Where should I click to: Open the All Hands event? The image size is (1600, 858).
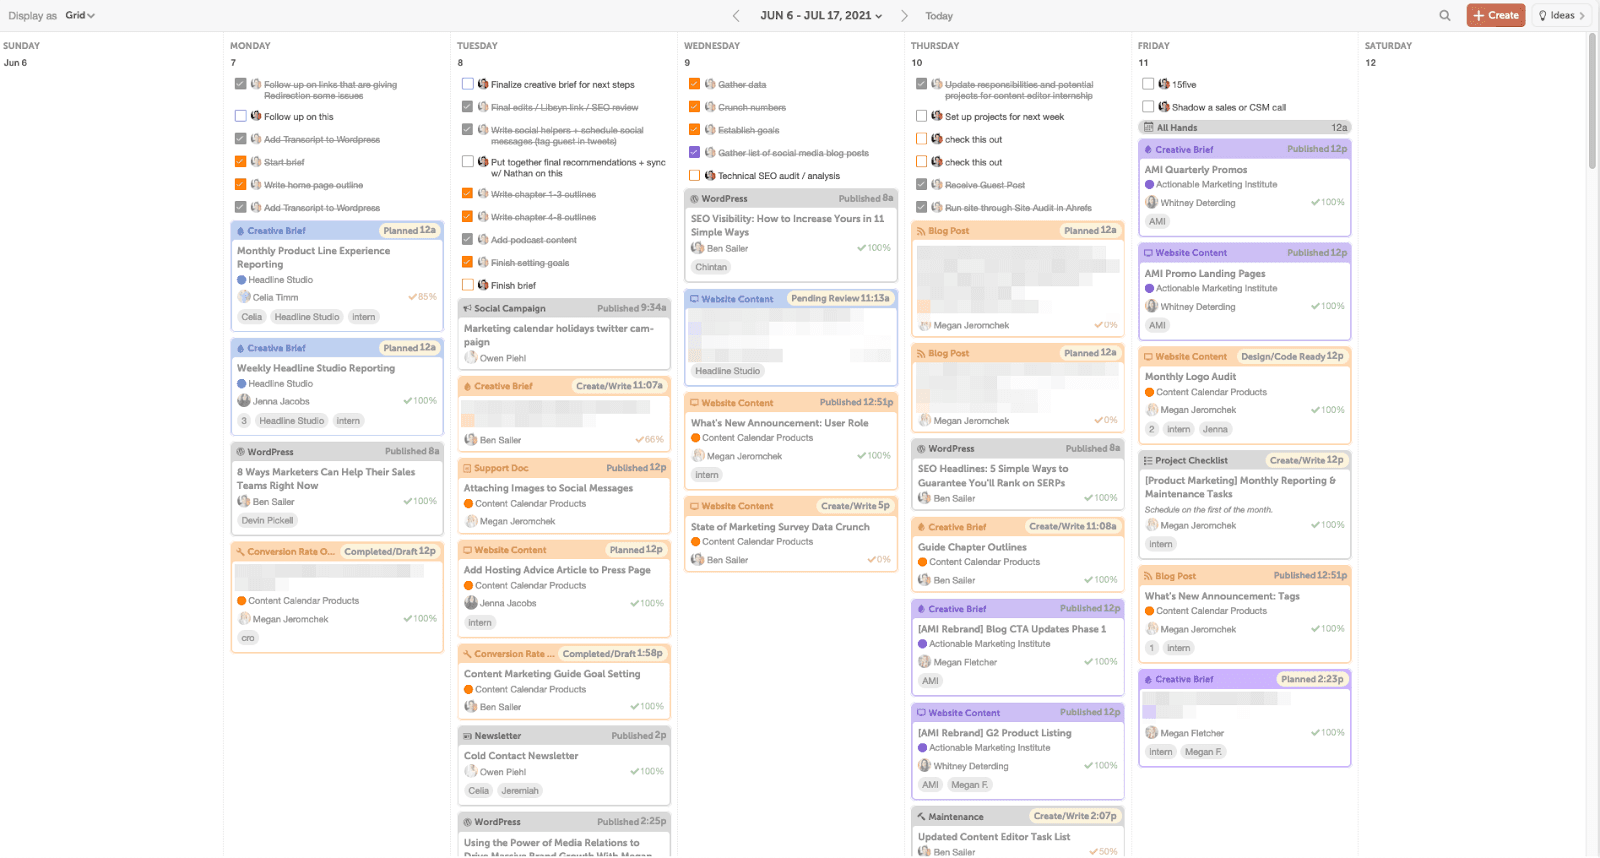(1244, 128)
